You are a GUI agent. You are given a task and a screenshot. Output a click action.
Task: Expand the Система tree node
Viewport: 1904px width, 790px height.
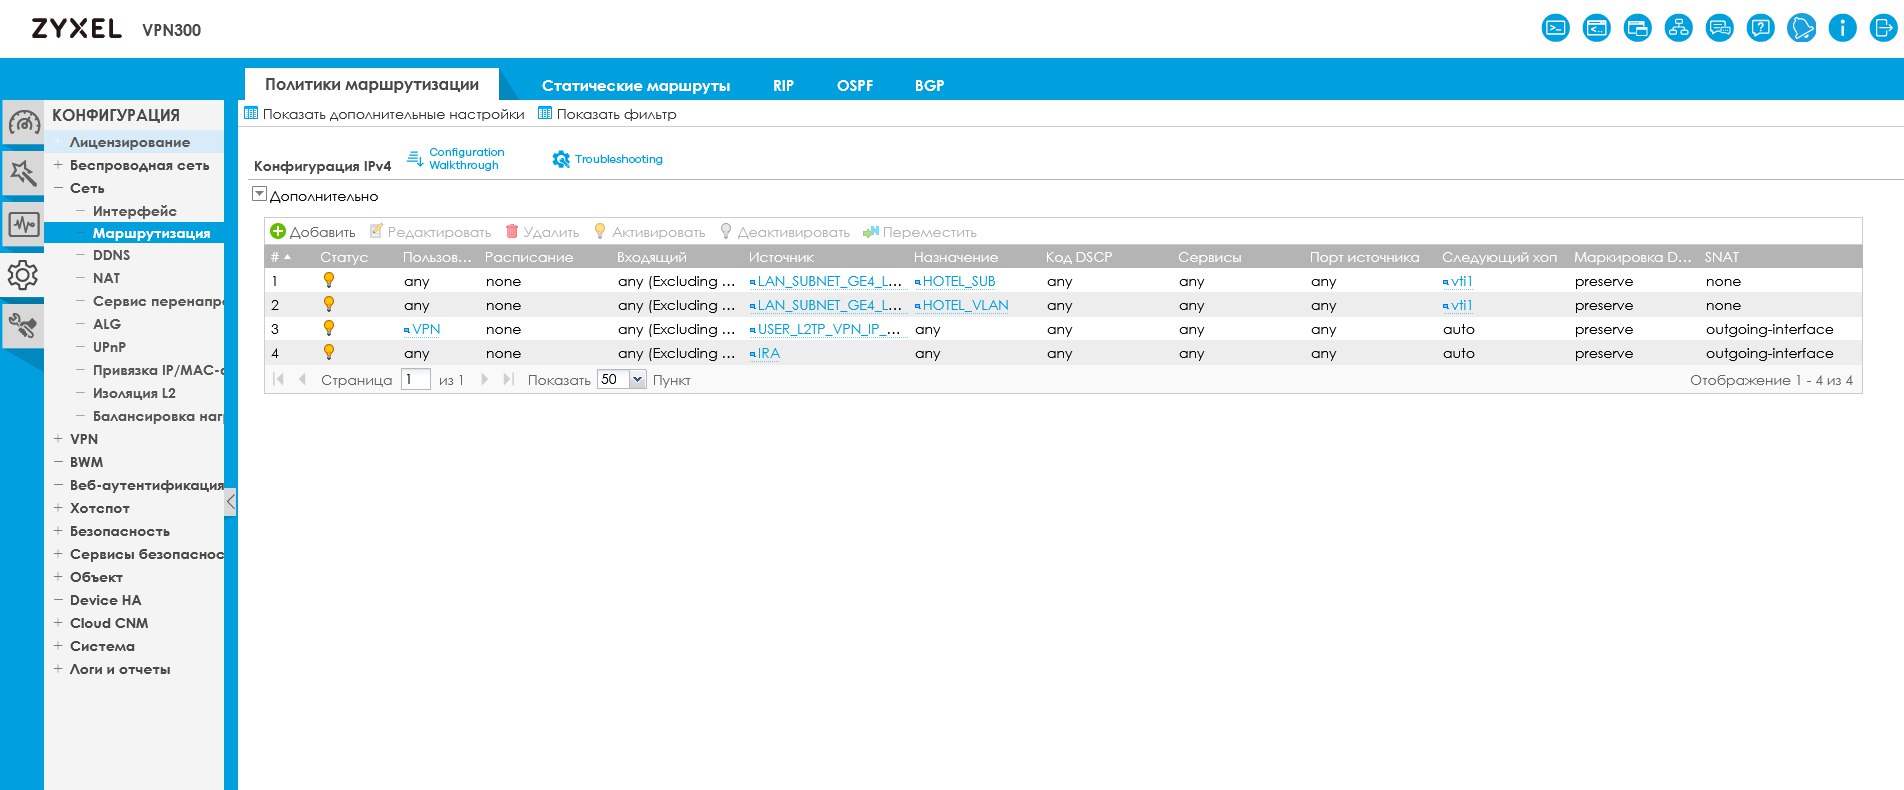[58, 646]
